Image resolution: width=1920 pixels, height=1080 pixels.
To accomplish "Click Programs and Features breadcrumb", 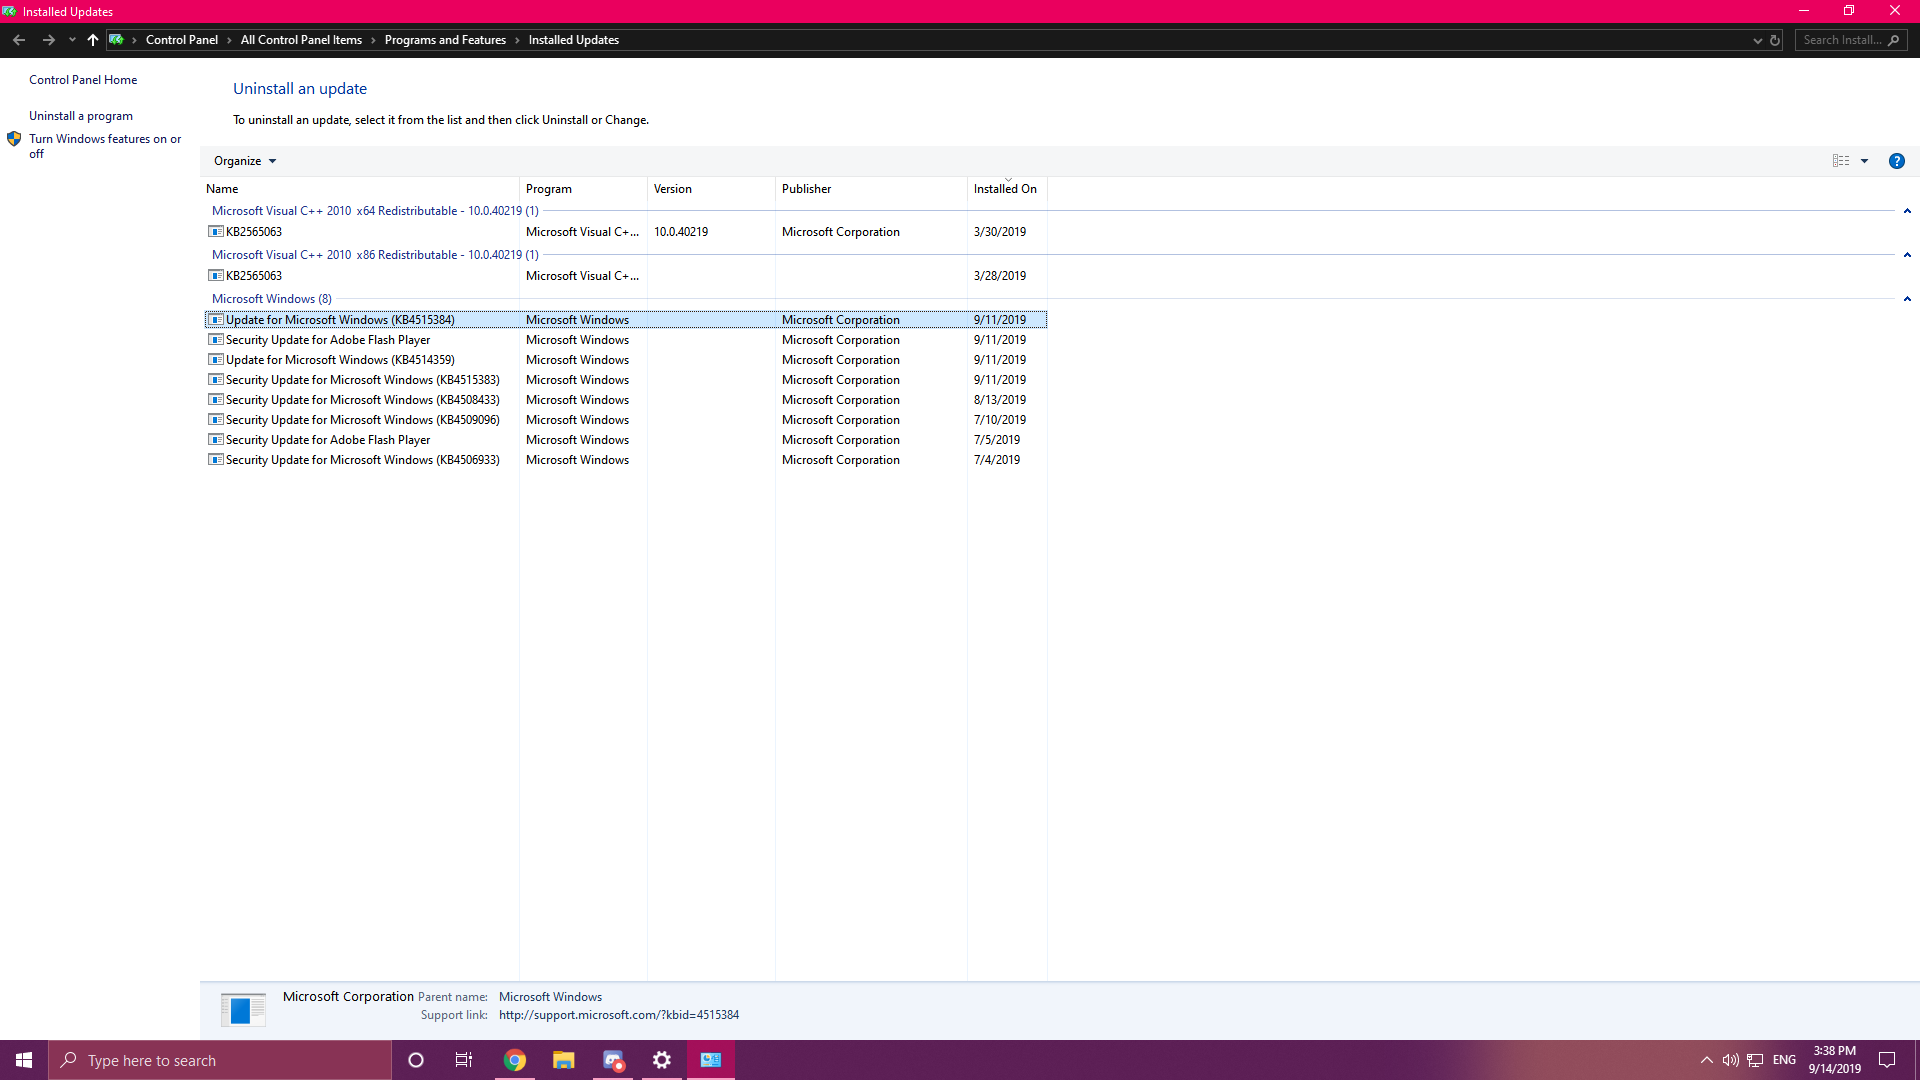I will point(445,40).
